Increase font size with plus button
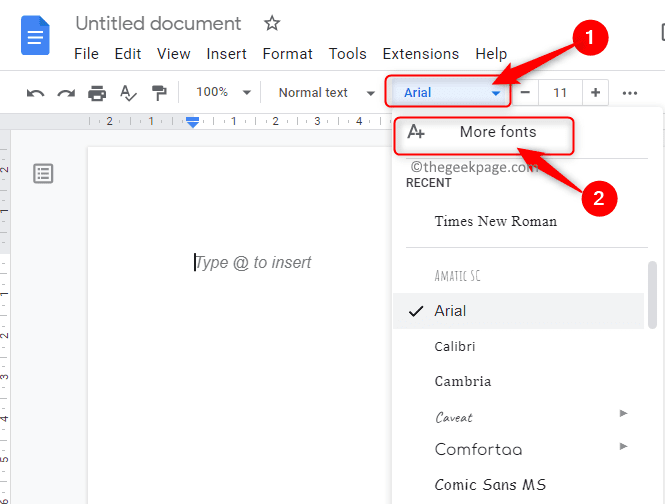Screen dimensions: 665x504 (x=595, y=92)
